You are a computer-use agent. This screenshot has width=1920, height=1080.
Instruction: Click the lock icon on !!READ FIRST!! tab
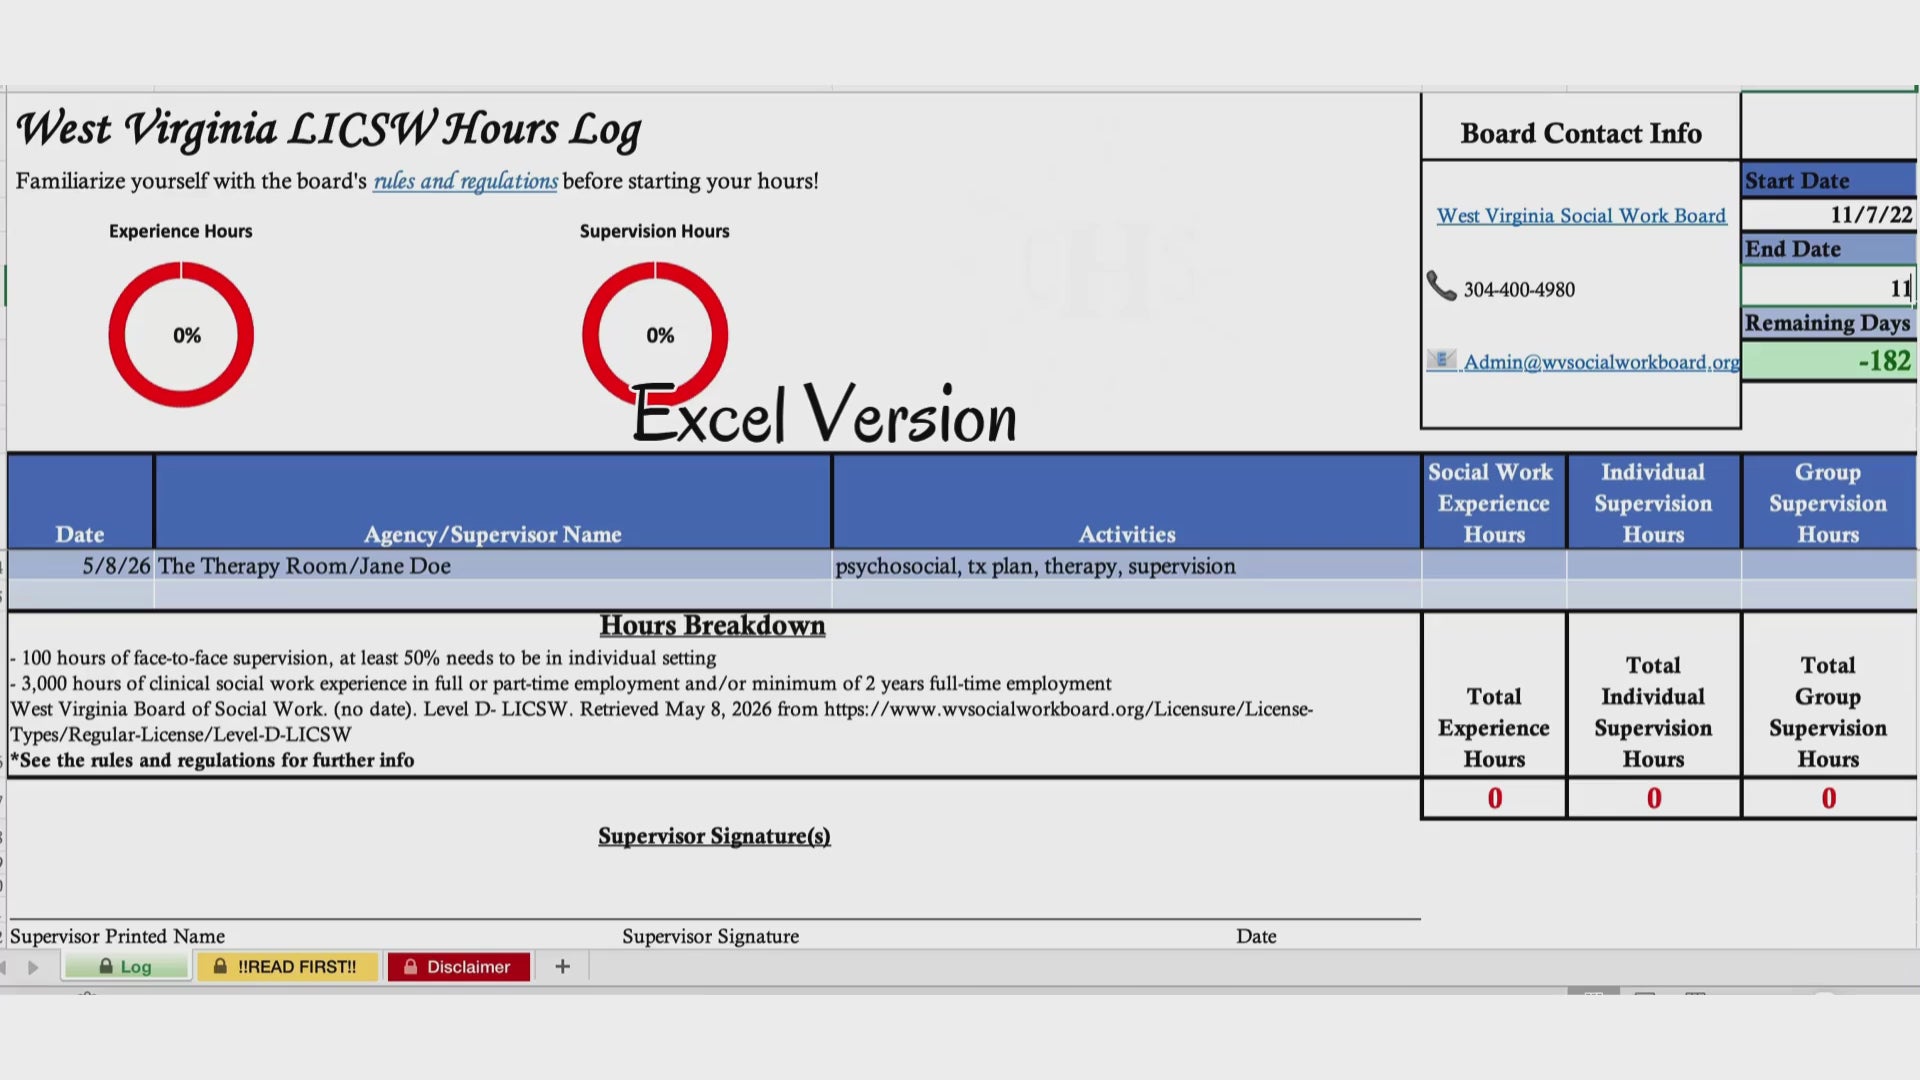click(220, 966)
